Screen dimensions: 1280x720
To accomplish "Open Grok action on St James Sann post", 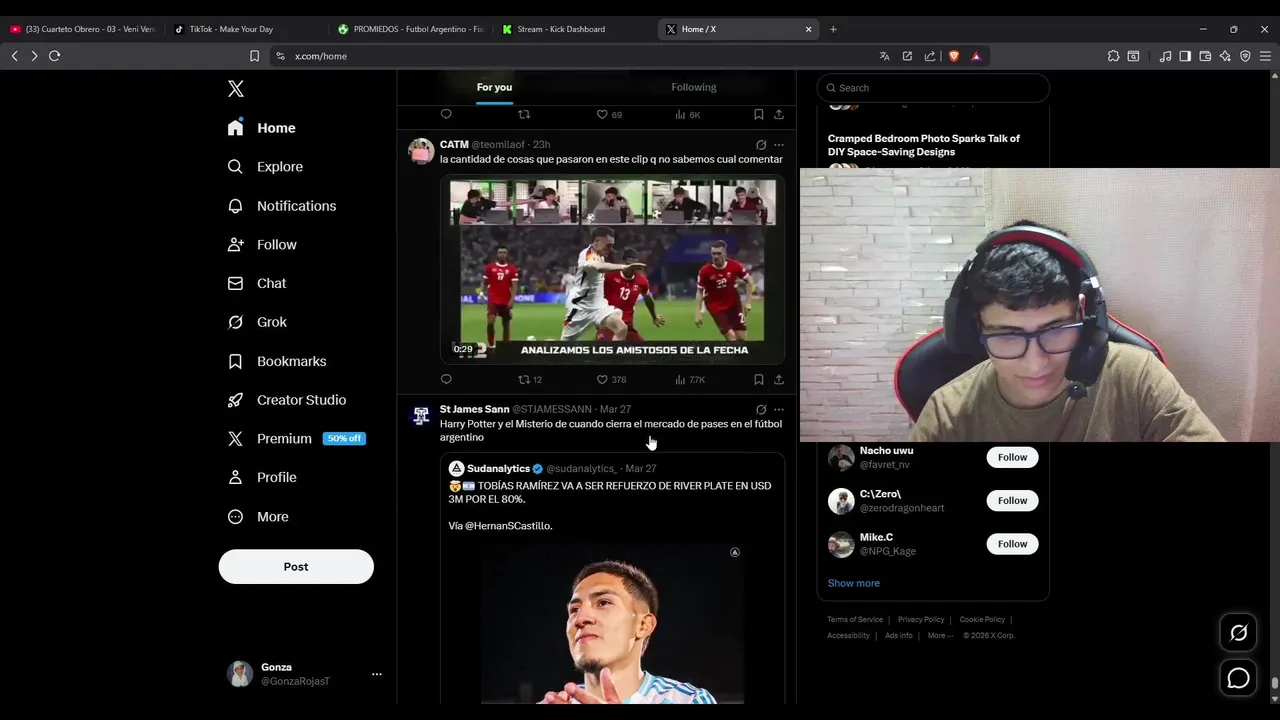I will click(x=761, y=410).
